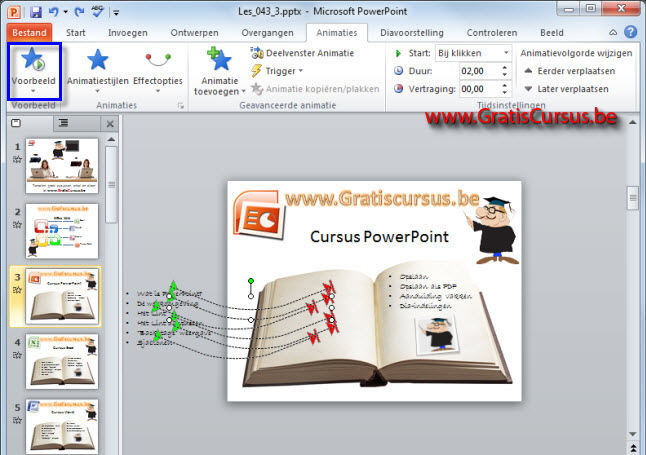Screen dimensions: 646x455
Task: Go to the previous slide with the double arrow
Action: 632,448
